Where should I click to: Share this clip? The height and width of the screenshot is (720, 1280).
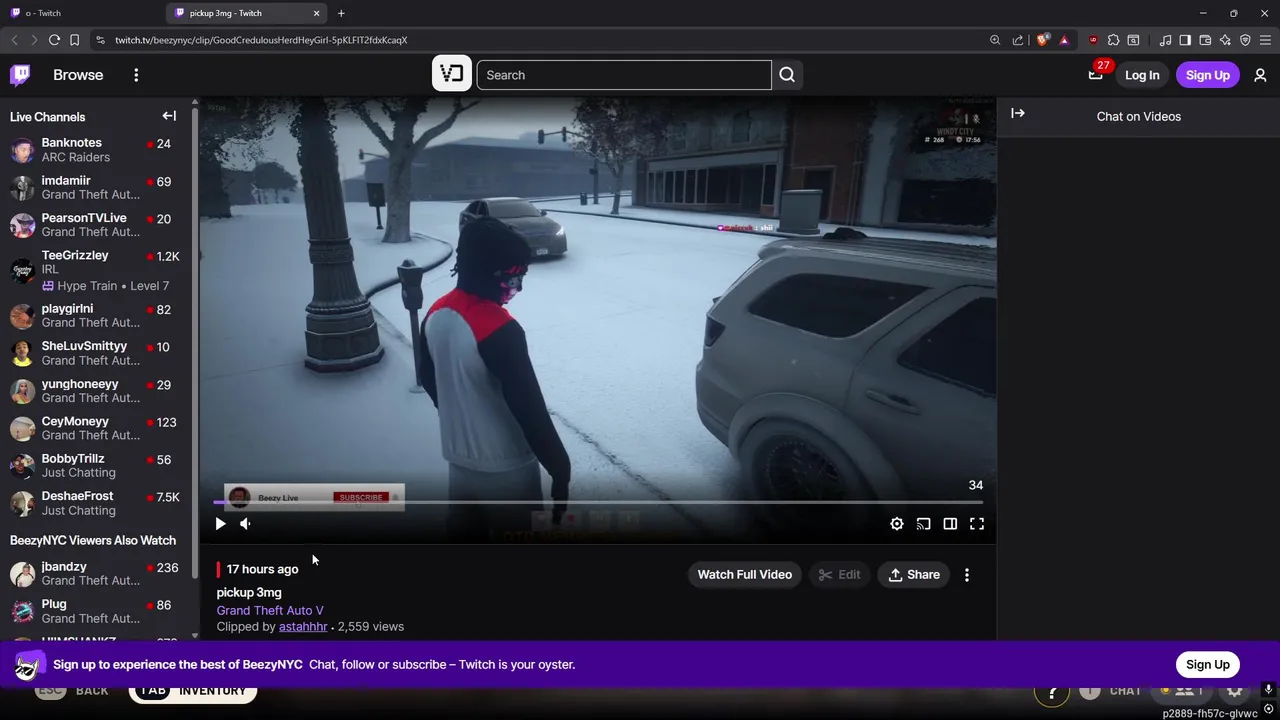[914, 574]
